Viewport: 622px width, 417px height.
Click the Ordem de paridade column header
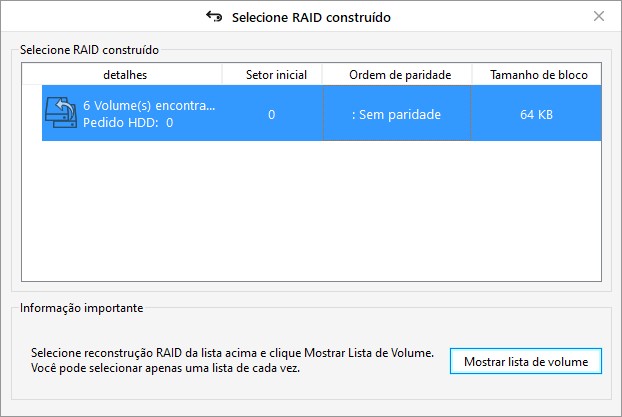pos(400,75)
